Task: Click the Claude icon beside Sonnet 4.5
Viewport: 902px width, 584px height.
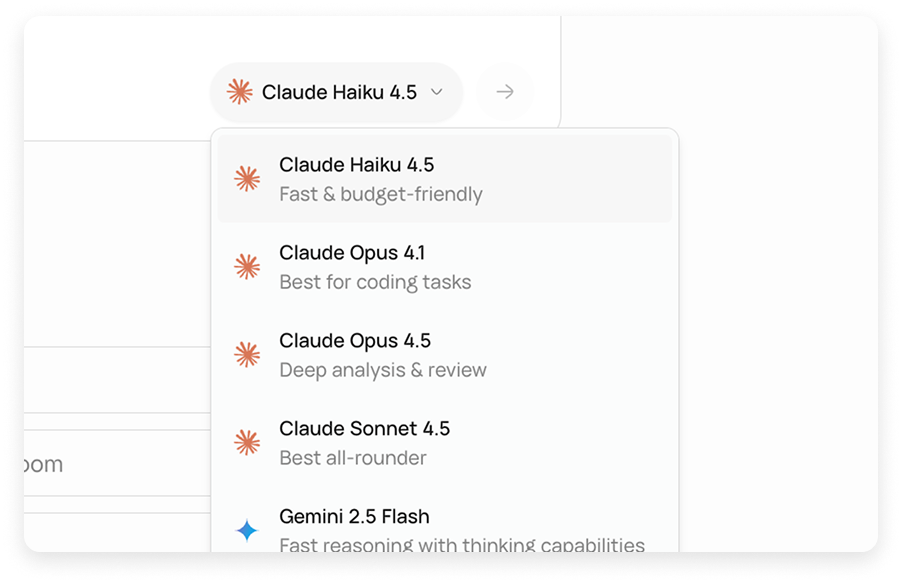Action: pyautogui.click(x=247, y=441)
